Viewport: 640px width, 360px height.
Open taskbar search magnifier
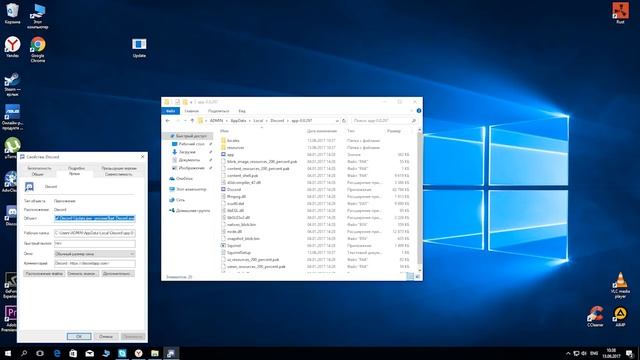tap(24, 353)
